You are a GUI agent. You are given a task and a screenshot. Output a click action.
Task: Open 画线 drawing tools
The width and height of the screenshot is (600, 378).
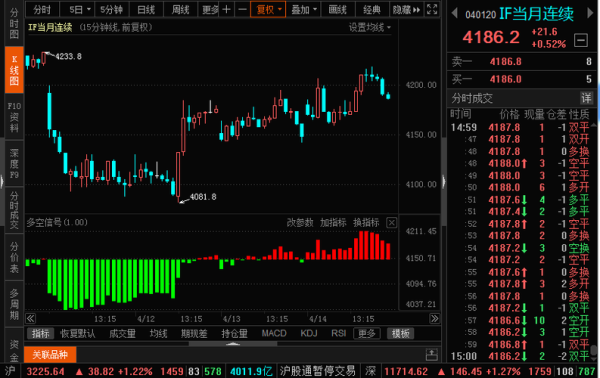pyautogui.click(x=338, y=10)
